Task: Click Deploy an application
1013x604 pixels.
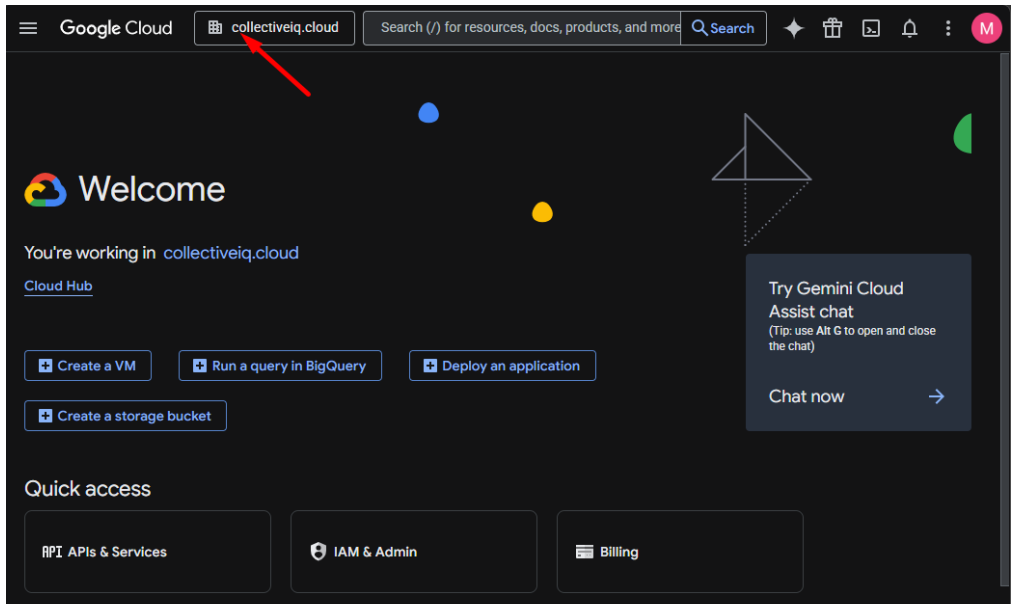Action: click(x=502, y=365)
